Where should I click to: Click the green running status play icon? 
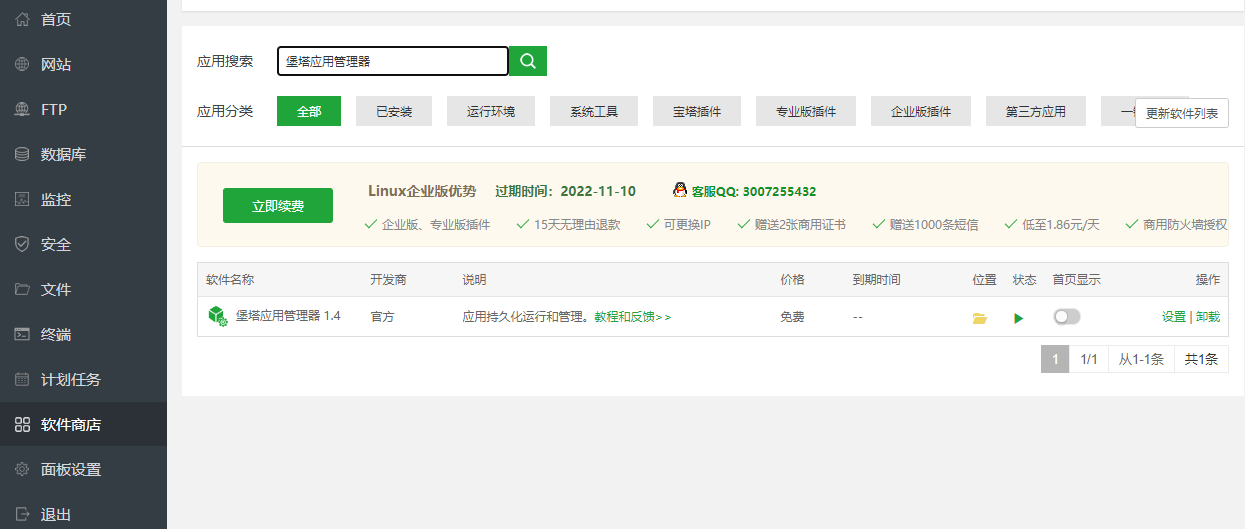1019,318
